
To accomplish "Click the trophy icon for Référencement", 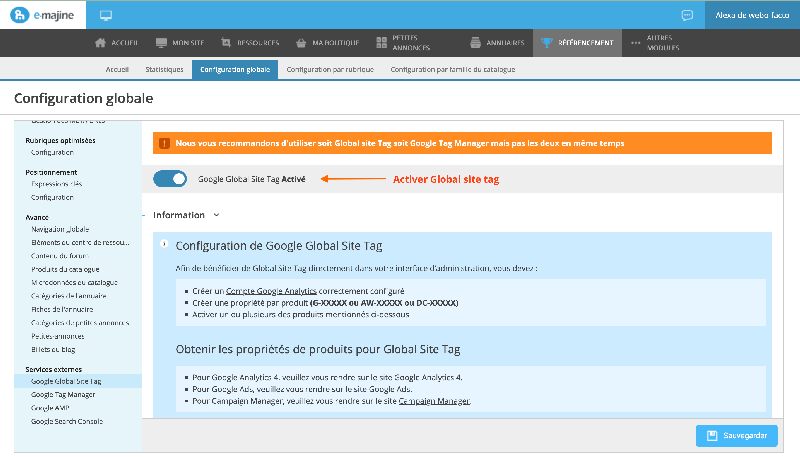I will pyautogui.click(x=546, y=43).
